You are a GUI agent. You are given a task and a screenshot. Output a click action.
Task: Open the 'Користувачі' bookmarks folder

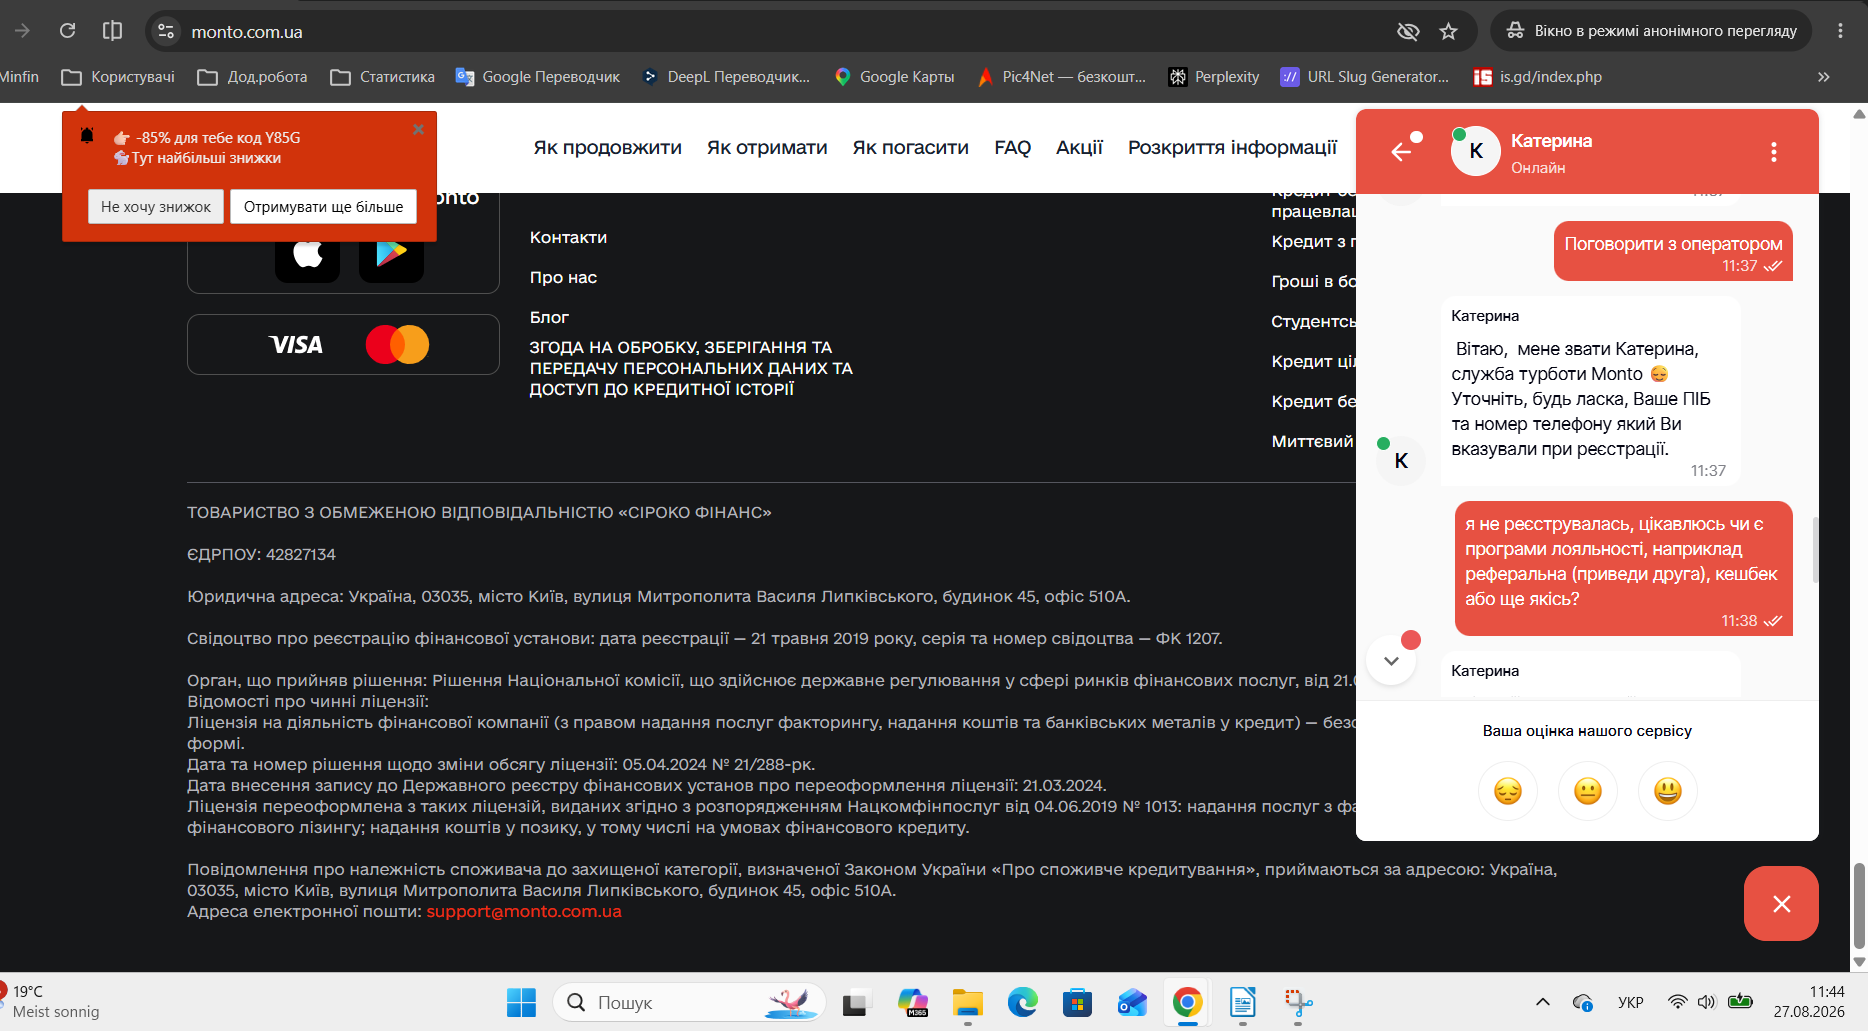(118, 77)
